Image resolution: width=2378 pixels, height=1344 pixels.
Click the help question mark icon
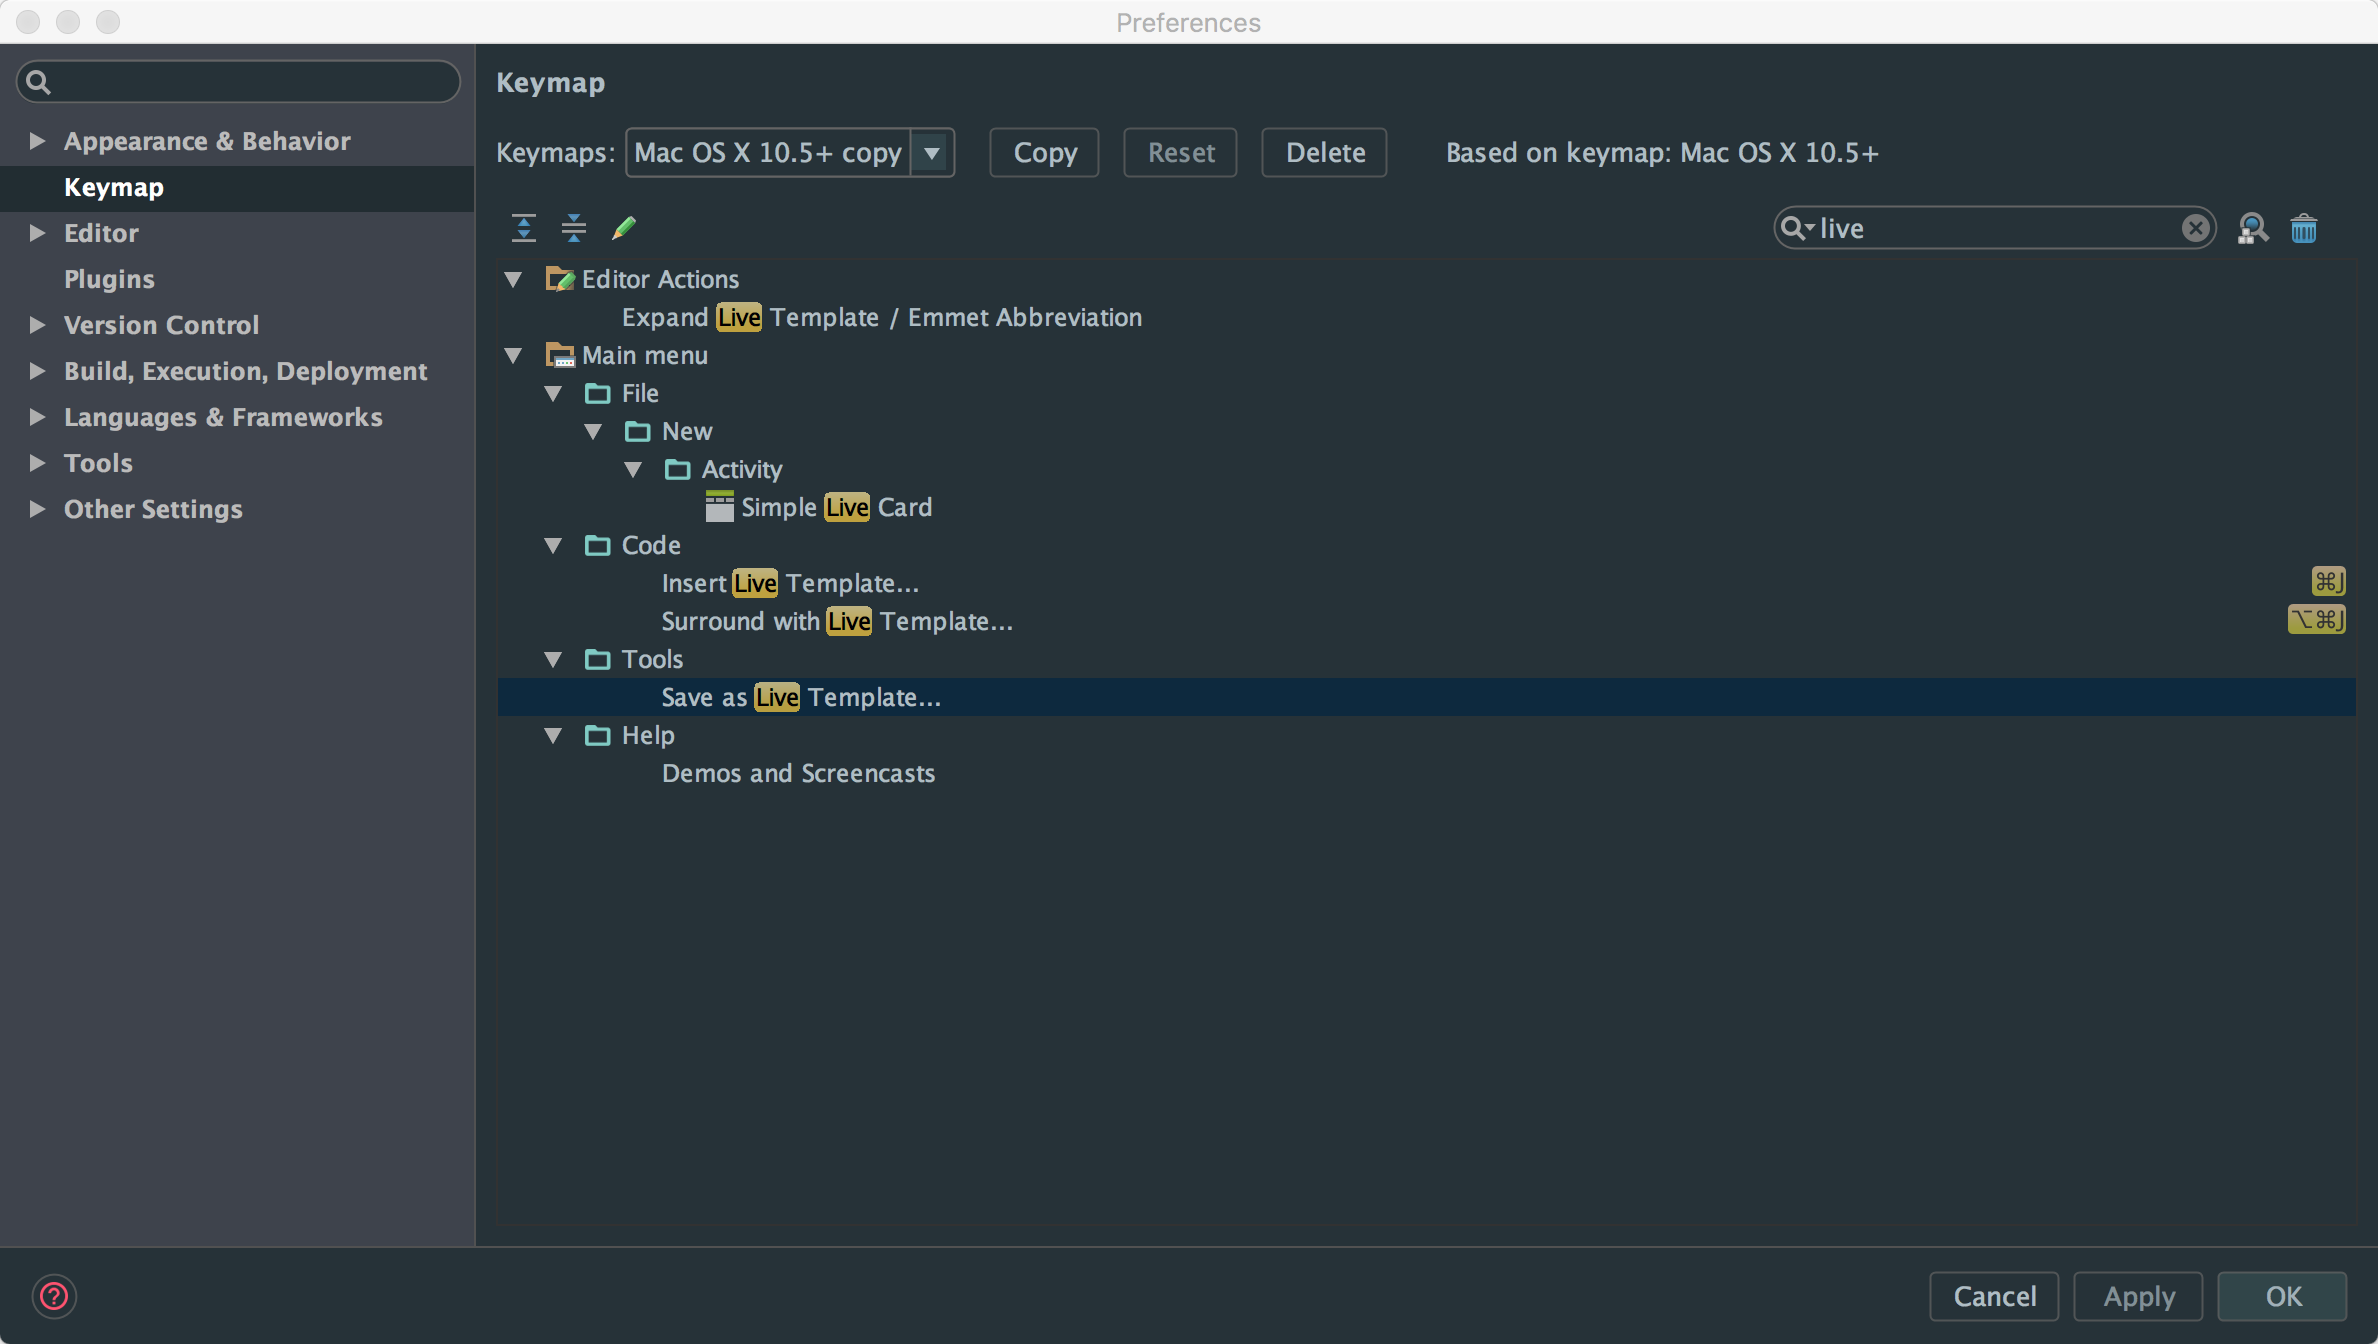[54, 1296]
